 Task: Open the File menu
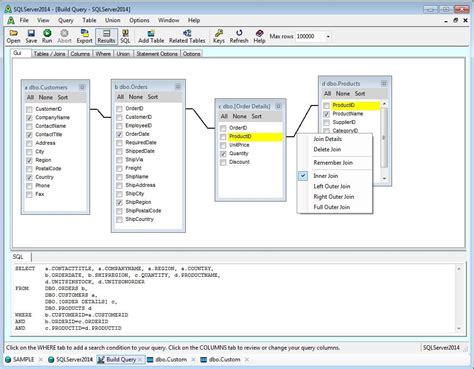(24, 20)
